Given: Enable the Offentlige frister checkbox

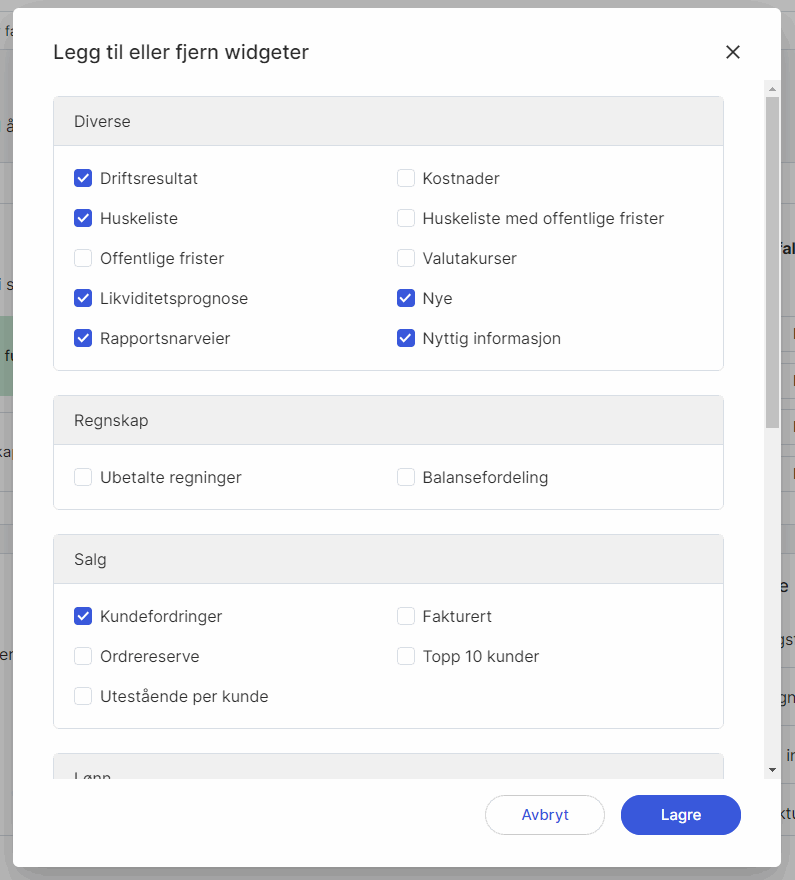Looking at the screenshot, I should 83,258.
